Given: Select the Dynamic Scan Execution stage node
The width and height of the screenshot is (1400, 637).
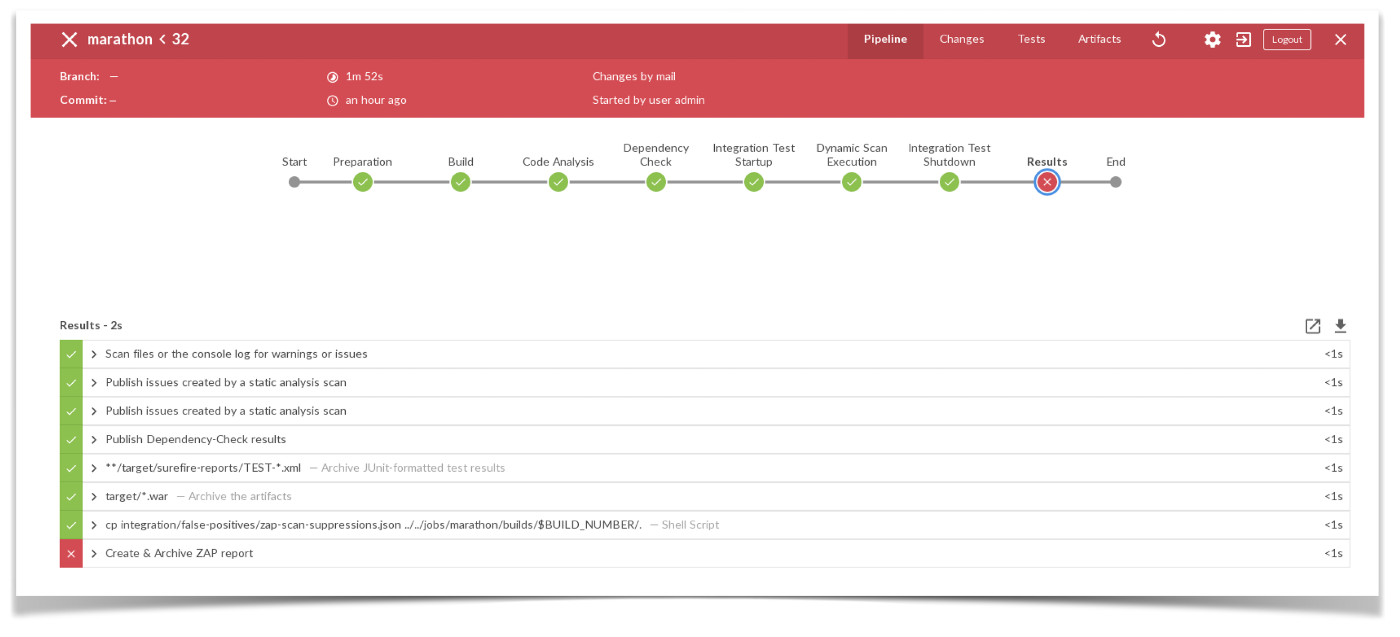Looking at the screenshot, I should pos(851,182).
